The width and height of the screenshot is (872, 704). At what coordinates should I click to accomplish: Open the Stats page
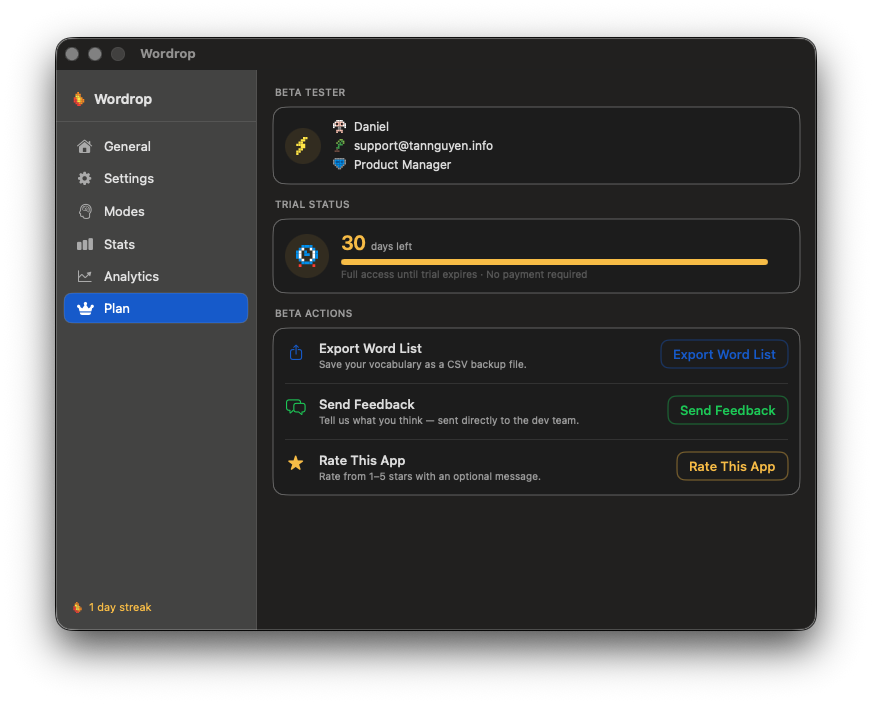tap(156, 244)
